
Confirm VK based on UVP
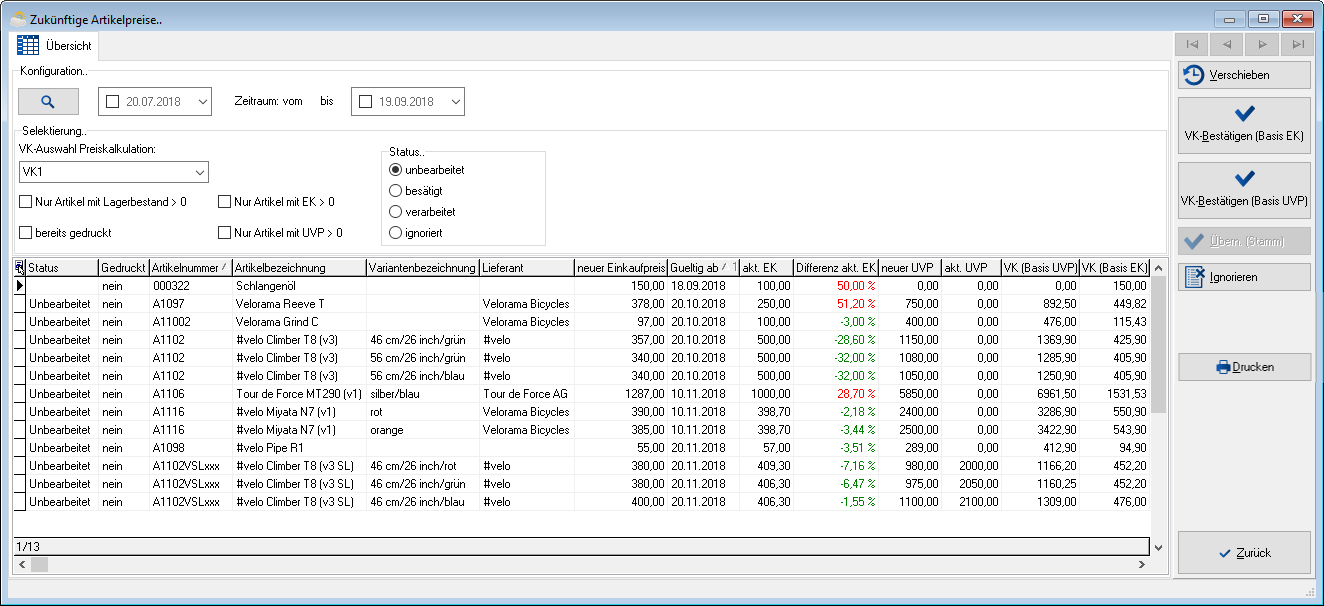click(1244, 190)
